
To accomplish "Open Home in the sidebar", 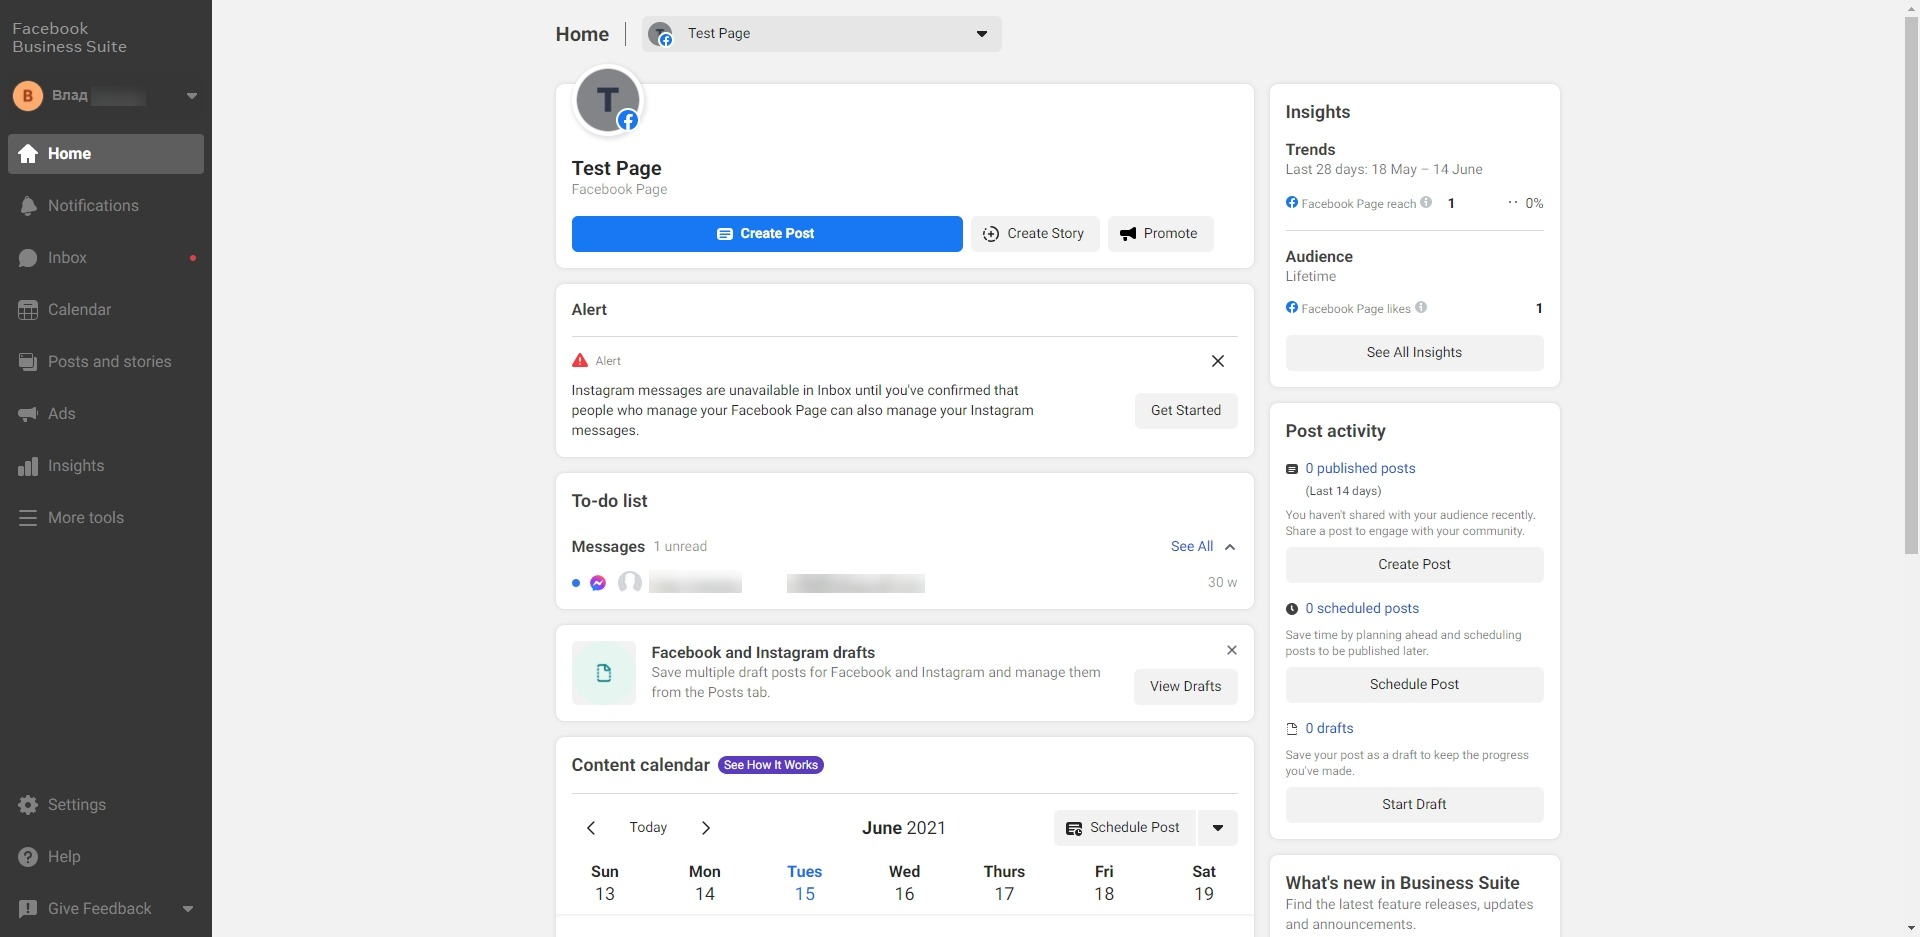I will (x=105, y=154).
